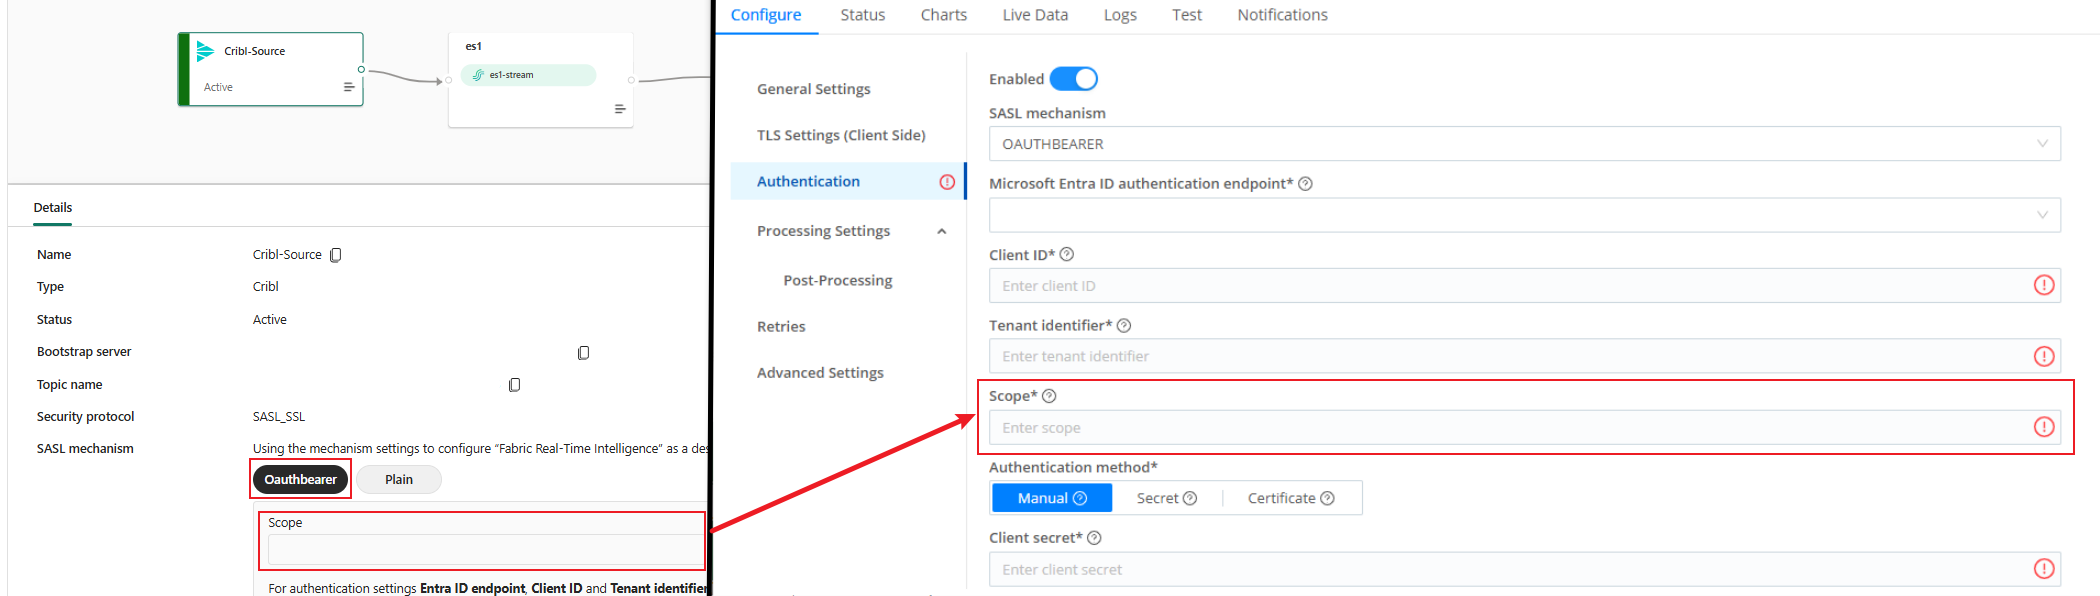Click the Enter tenant identifier field

pos(1524,356)
